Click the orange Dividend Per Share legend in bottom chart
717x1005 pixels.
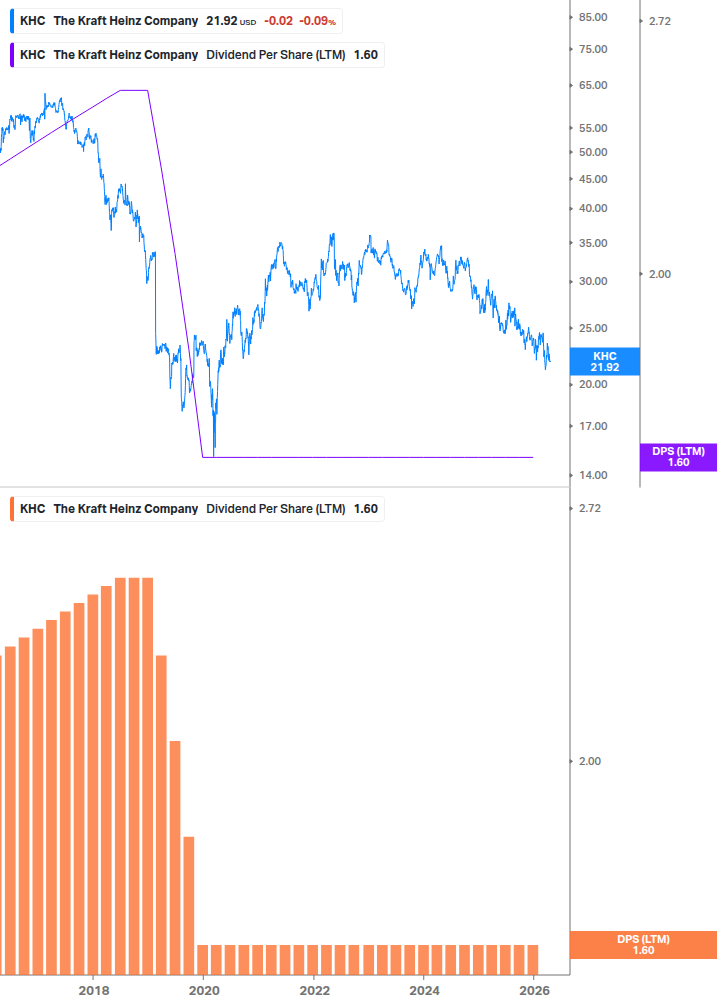(197, 509)
